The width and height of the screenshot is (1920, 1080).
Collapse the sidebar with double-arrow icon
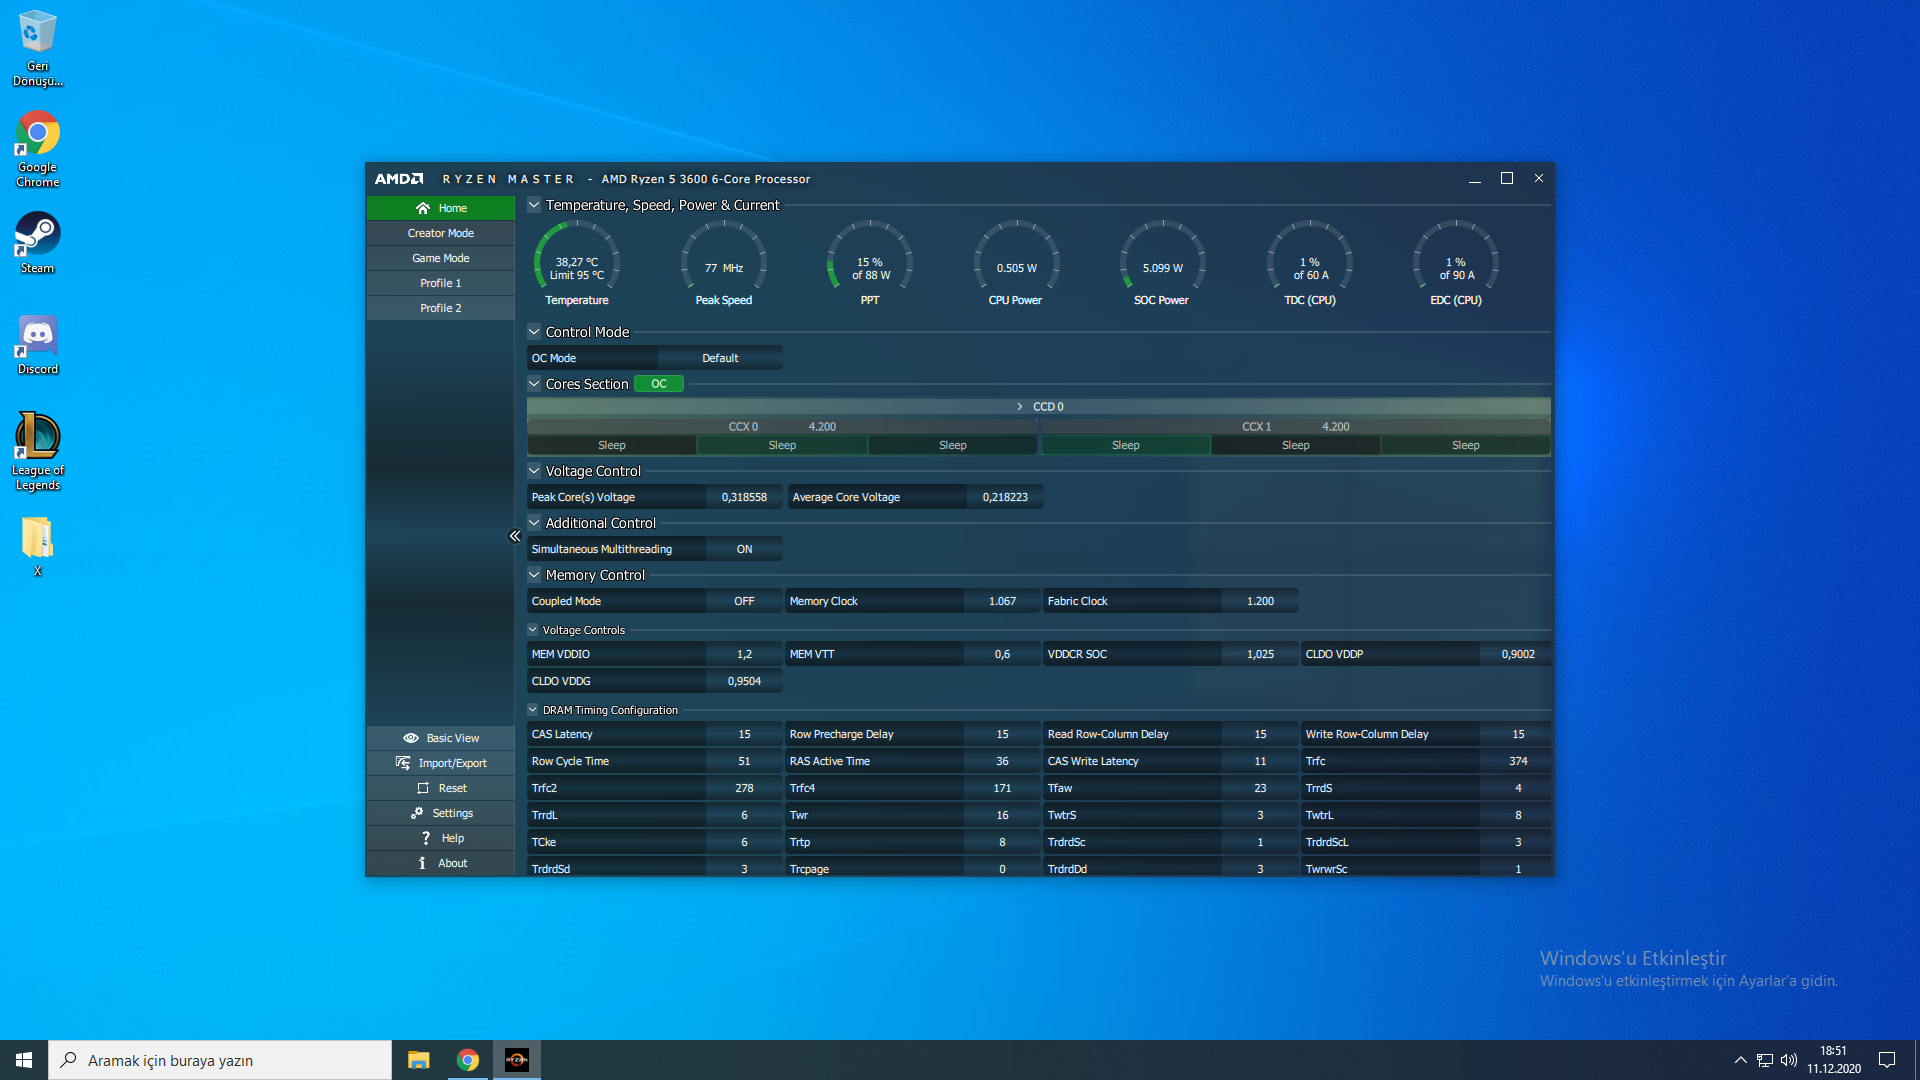click(x=514, y=536)
